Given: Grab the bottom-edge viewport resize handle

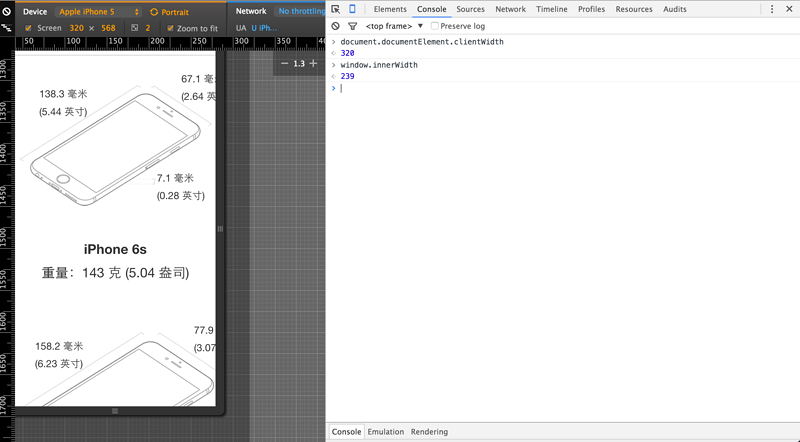Looking at the screenshot, I should tap(115, 411).
